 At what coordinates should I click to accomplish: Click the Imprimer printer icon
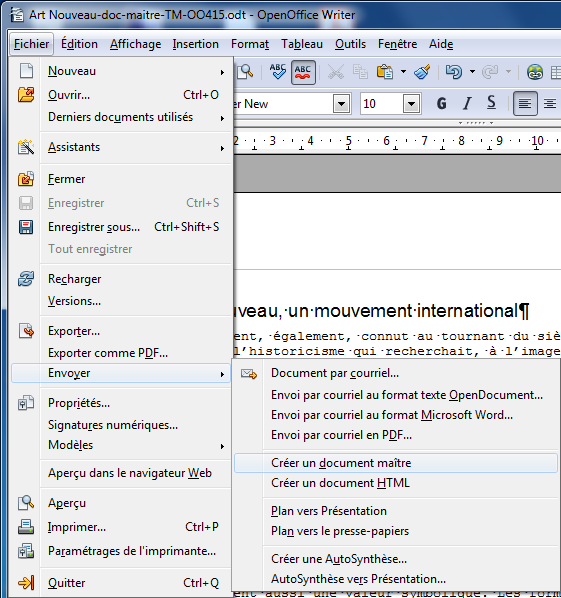[x=26, y=527]
